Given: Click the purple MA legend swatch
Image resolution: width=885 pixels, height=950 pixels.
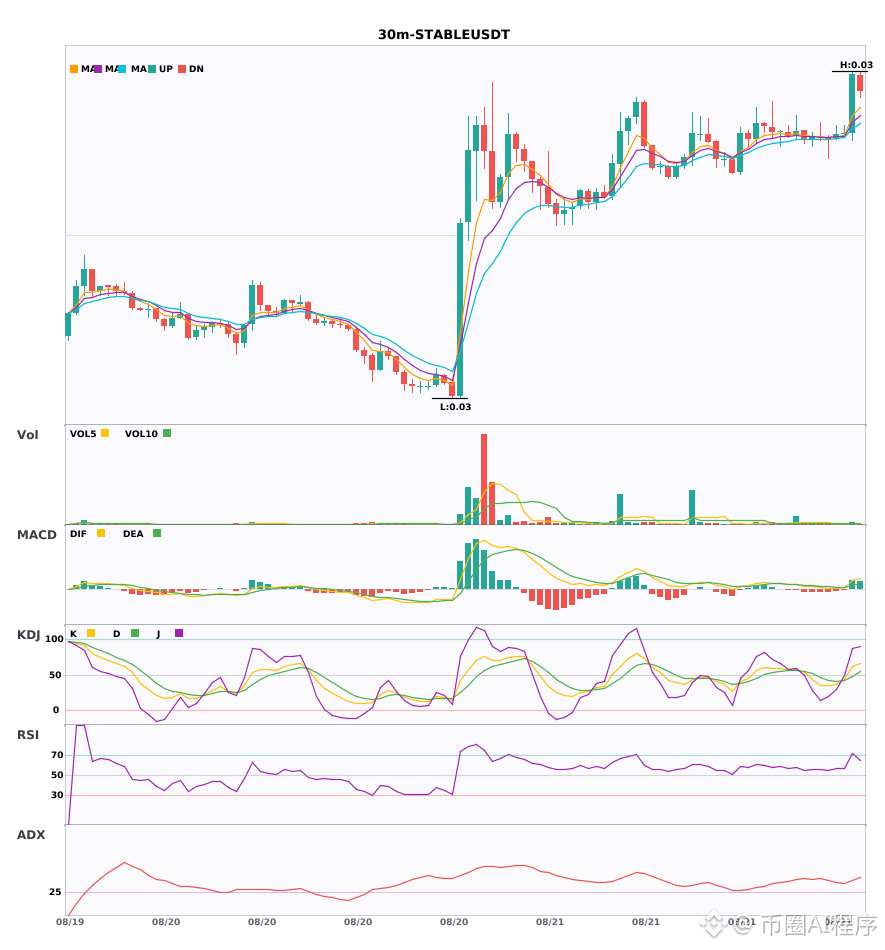Looking at the screenshot, I should point(98,69).
